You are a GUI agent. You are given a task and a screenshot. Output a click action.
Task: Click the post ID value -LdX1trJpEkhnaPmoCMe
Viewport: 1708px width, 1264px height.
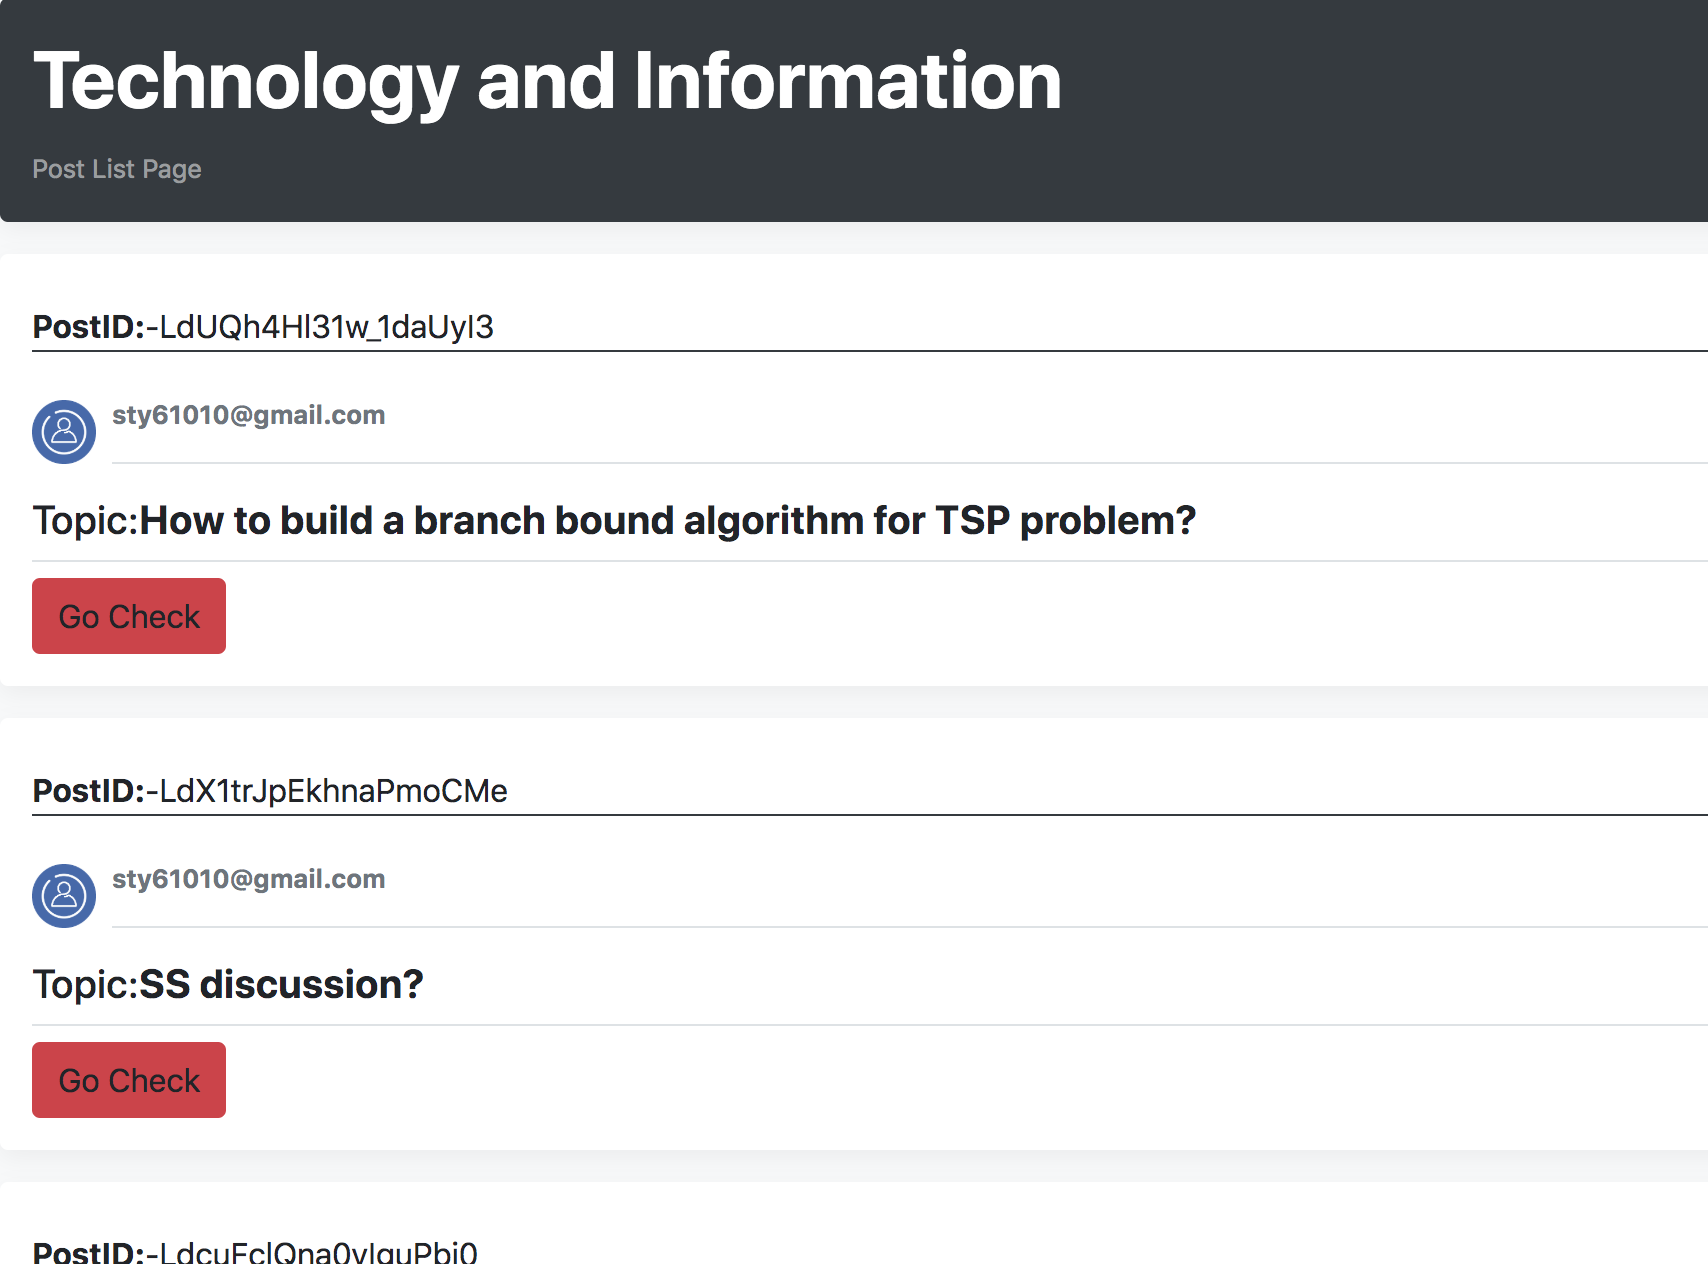[x=327, y=791]
